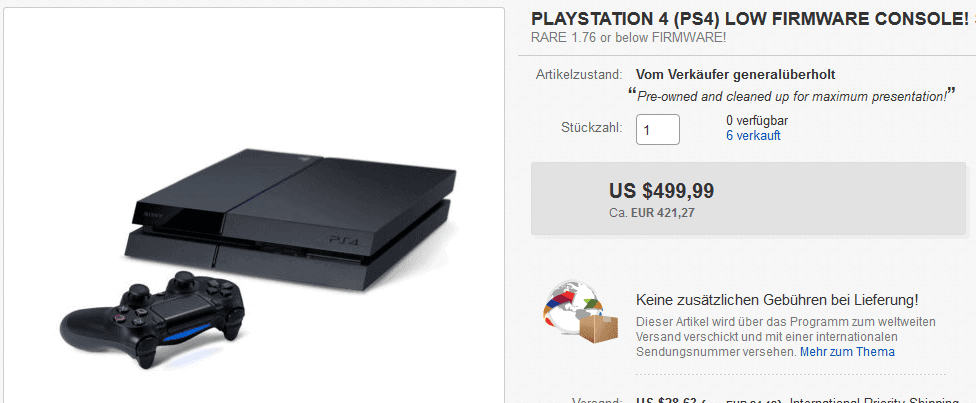Click the "RARE 1.76 or below FIRMWARE!" subtitle
The image size is (976, 403).
tap(628, 37)
